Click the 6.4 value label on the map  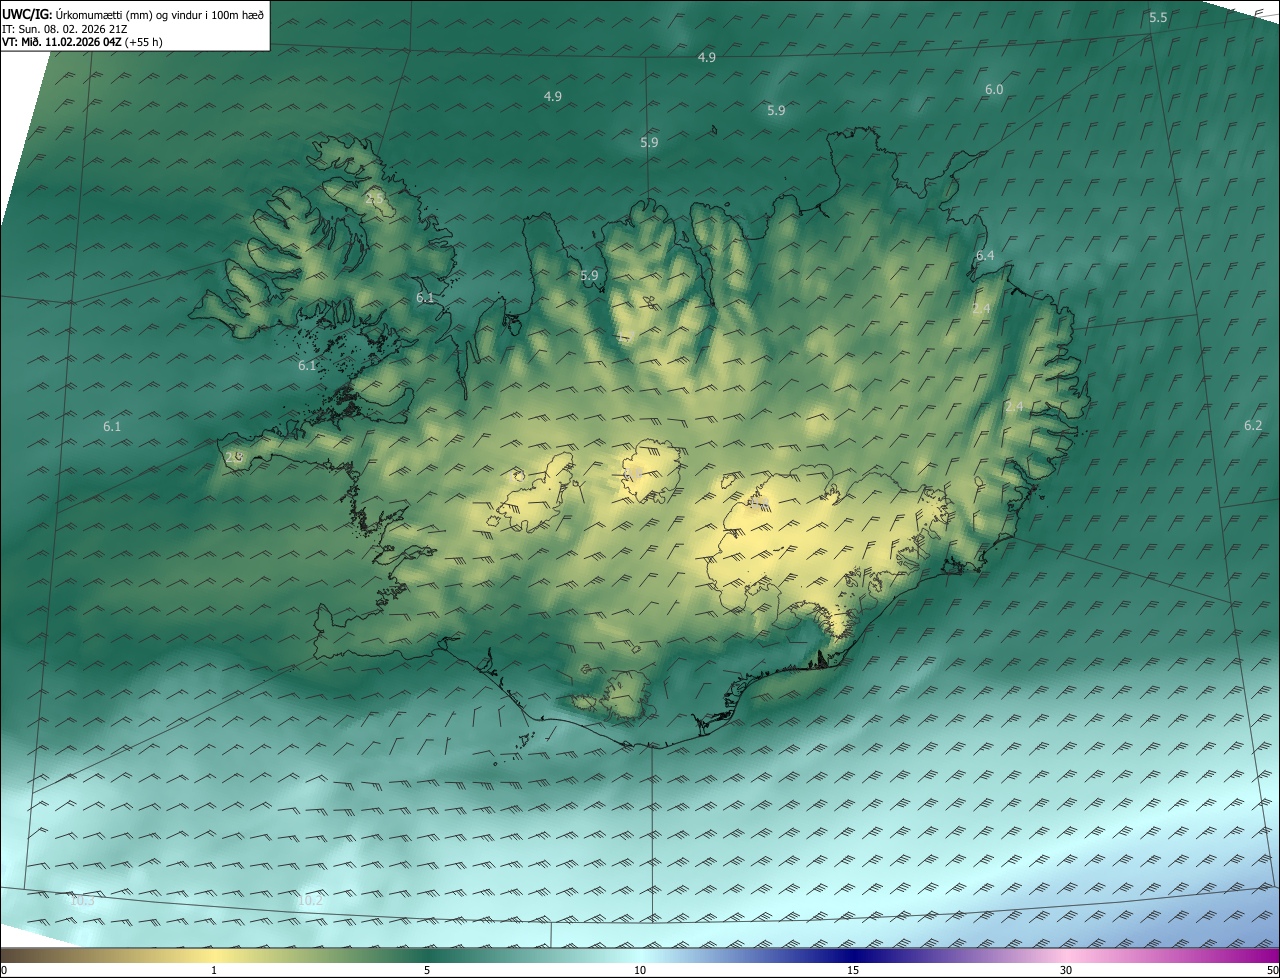point(985,256)
